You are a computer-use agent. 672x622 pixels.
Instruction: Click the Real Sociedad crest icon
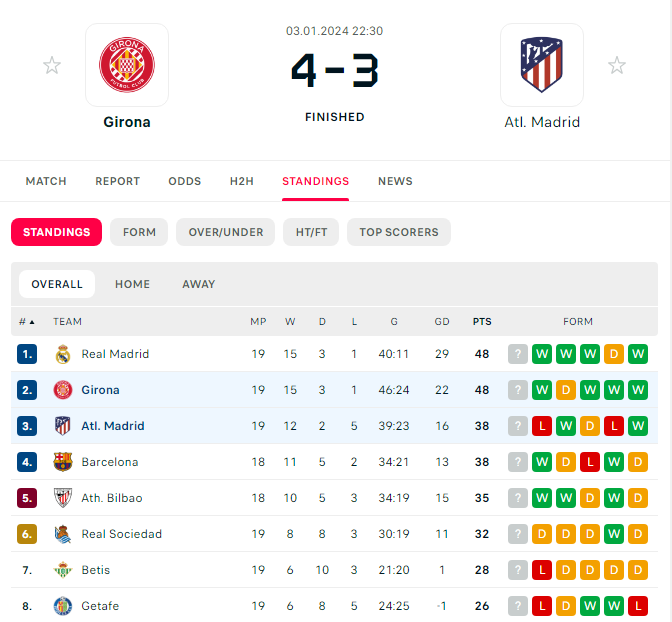pyautogui.click(x=63, y=534)
